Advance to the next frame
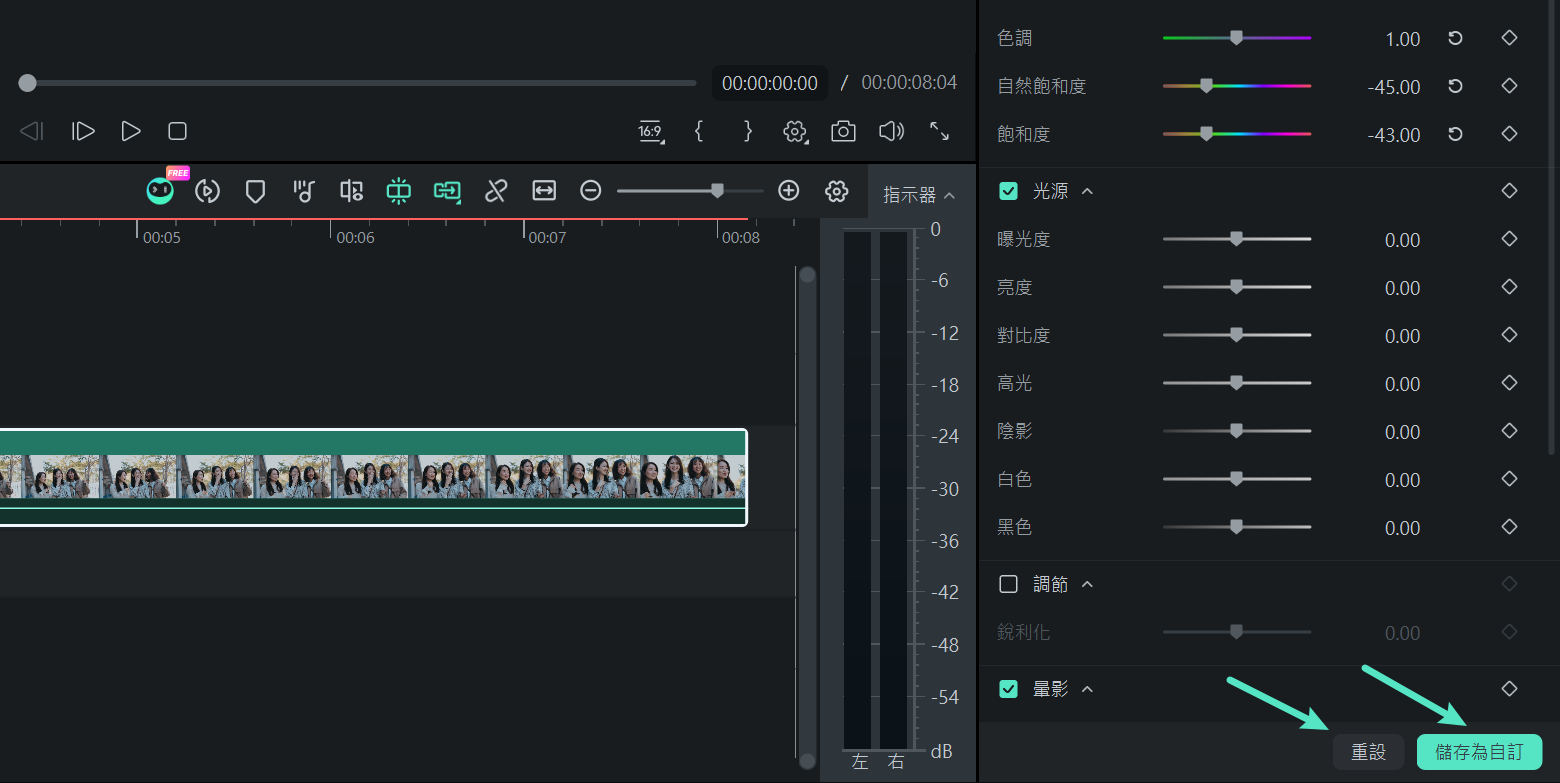1560x783 pixels. pyautogui.click(x=83, y=131)
